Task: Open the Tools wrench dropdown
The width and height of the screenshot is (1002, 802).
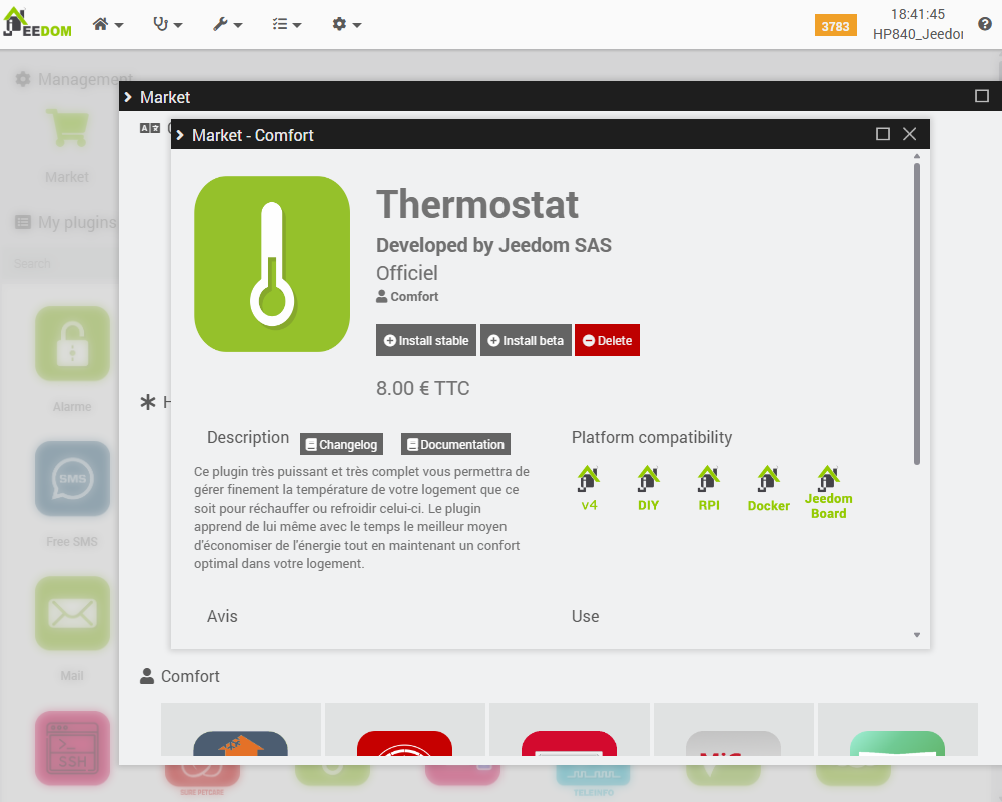Action: [228, 25]
